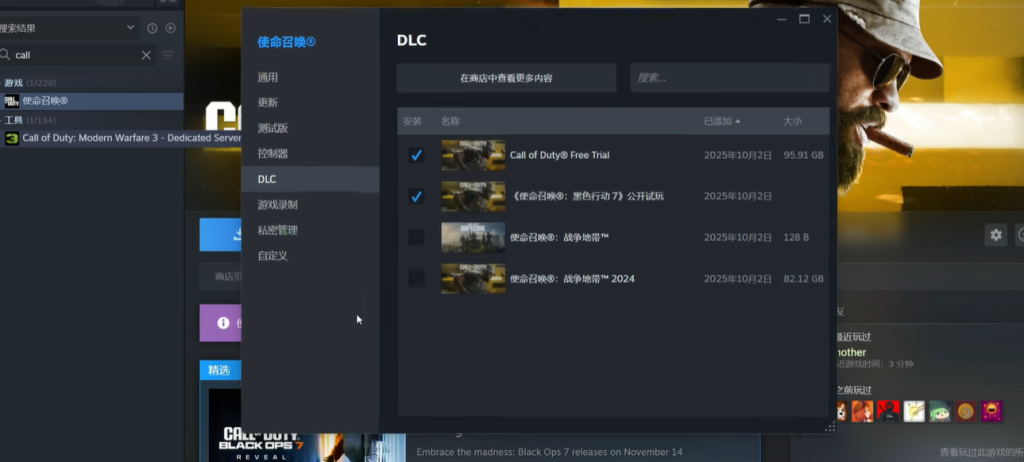Image resolution: width=1024 pixels, height=462 pixels.
Task: Click the 战争地带 DLC thumbnail image
Action: 473,237
